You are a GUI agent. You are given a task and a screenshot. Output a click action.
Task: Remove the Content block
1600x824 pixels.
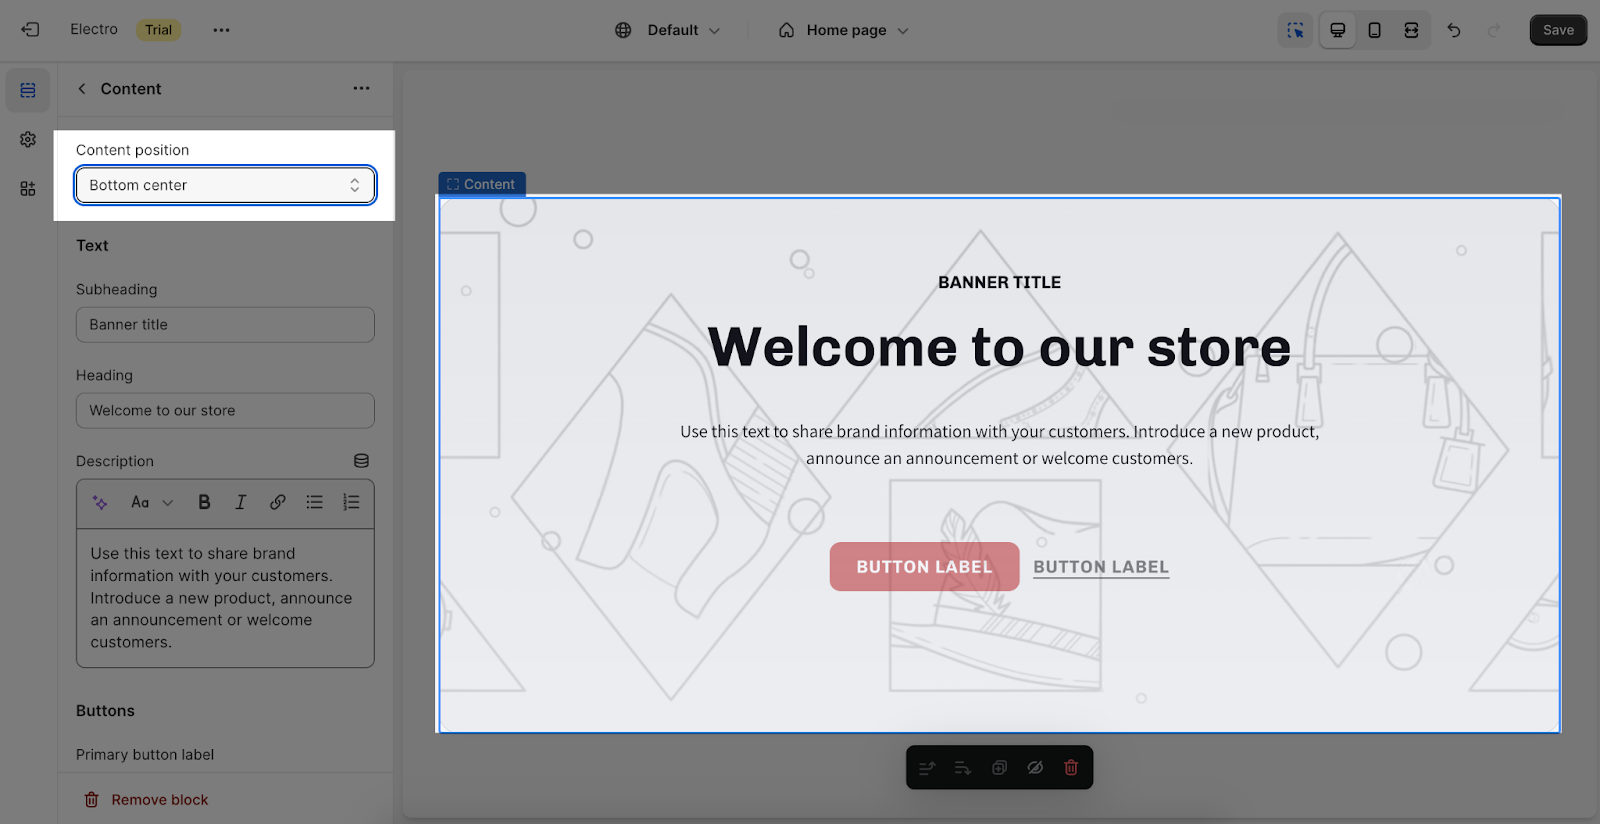[x=147, y=800]
